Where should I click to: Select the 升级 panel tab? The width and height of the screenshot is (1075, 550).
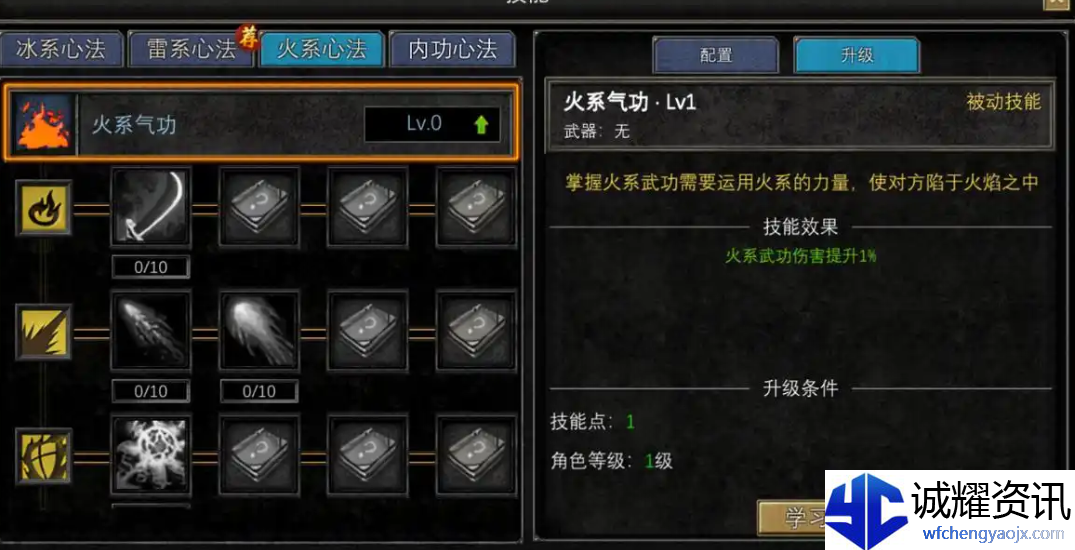pyautogui.click(x=857, y=55)
